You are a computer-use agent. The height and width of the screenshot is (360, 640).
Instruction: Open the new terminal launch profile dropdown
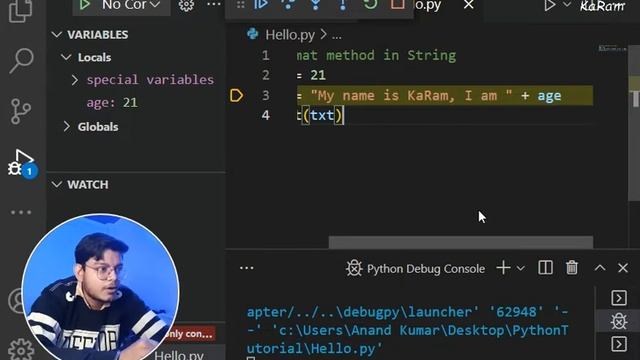pyautogui.click(x=520, y=268)
